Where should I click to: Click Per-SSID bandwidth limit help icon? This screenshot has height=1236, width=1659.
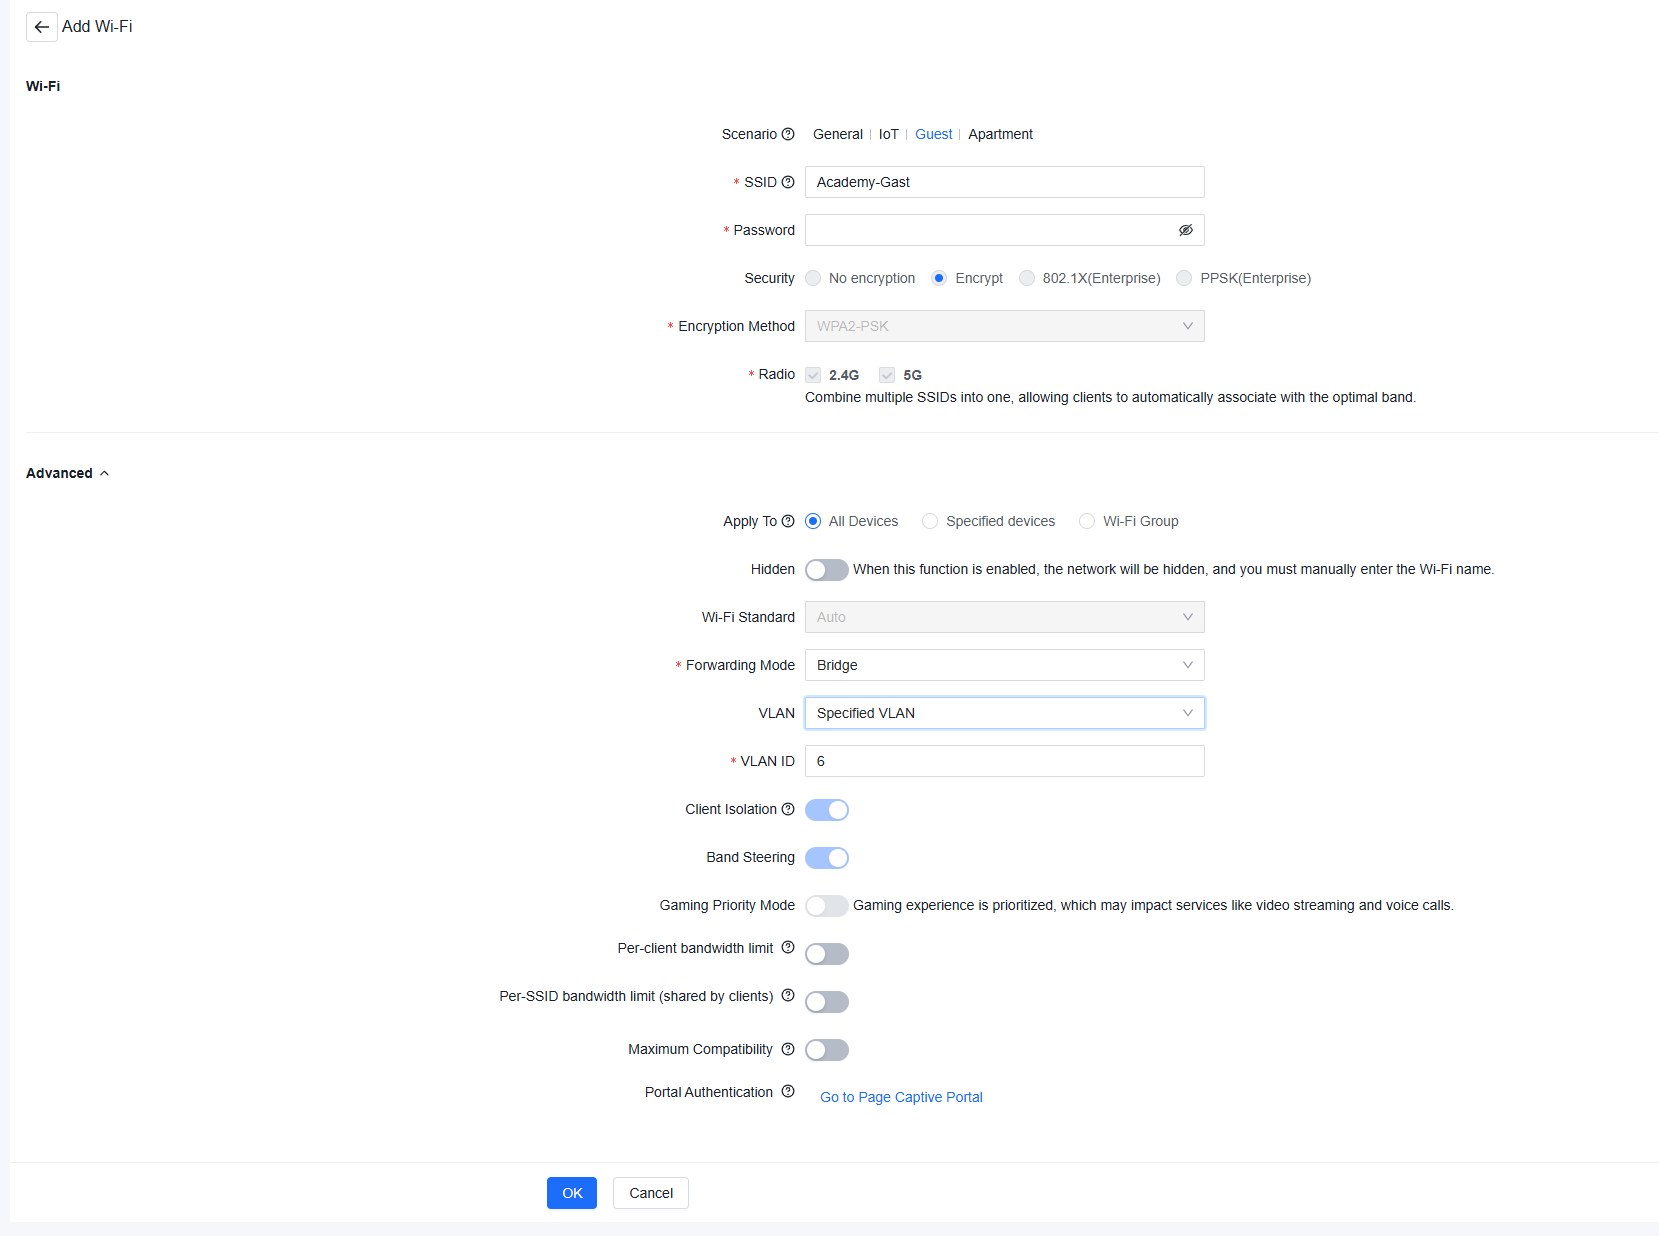point(788,995)
